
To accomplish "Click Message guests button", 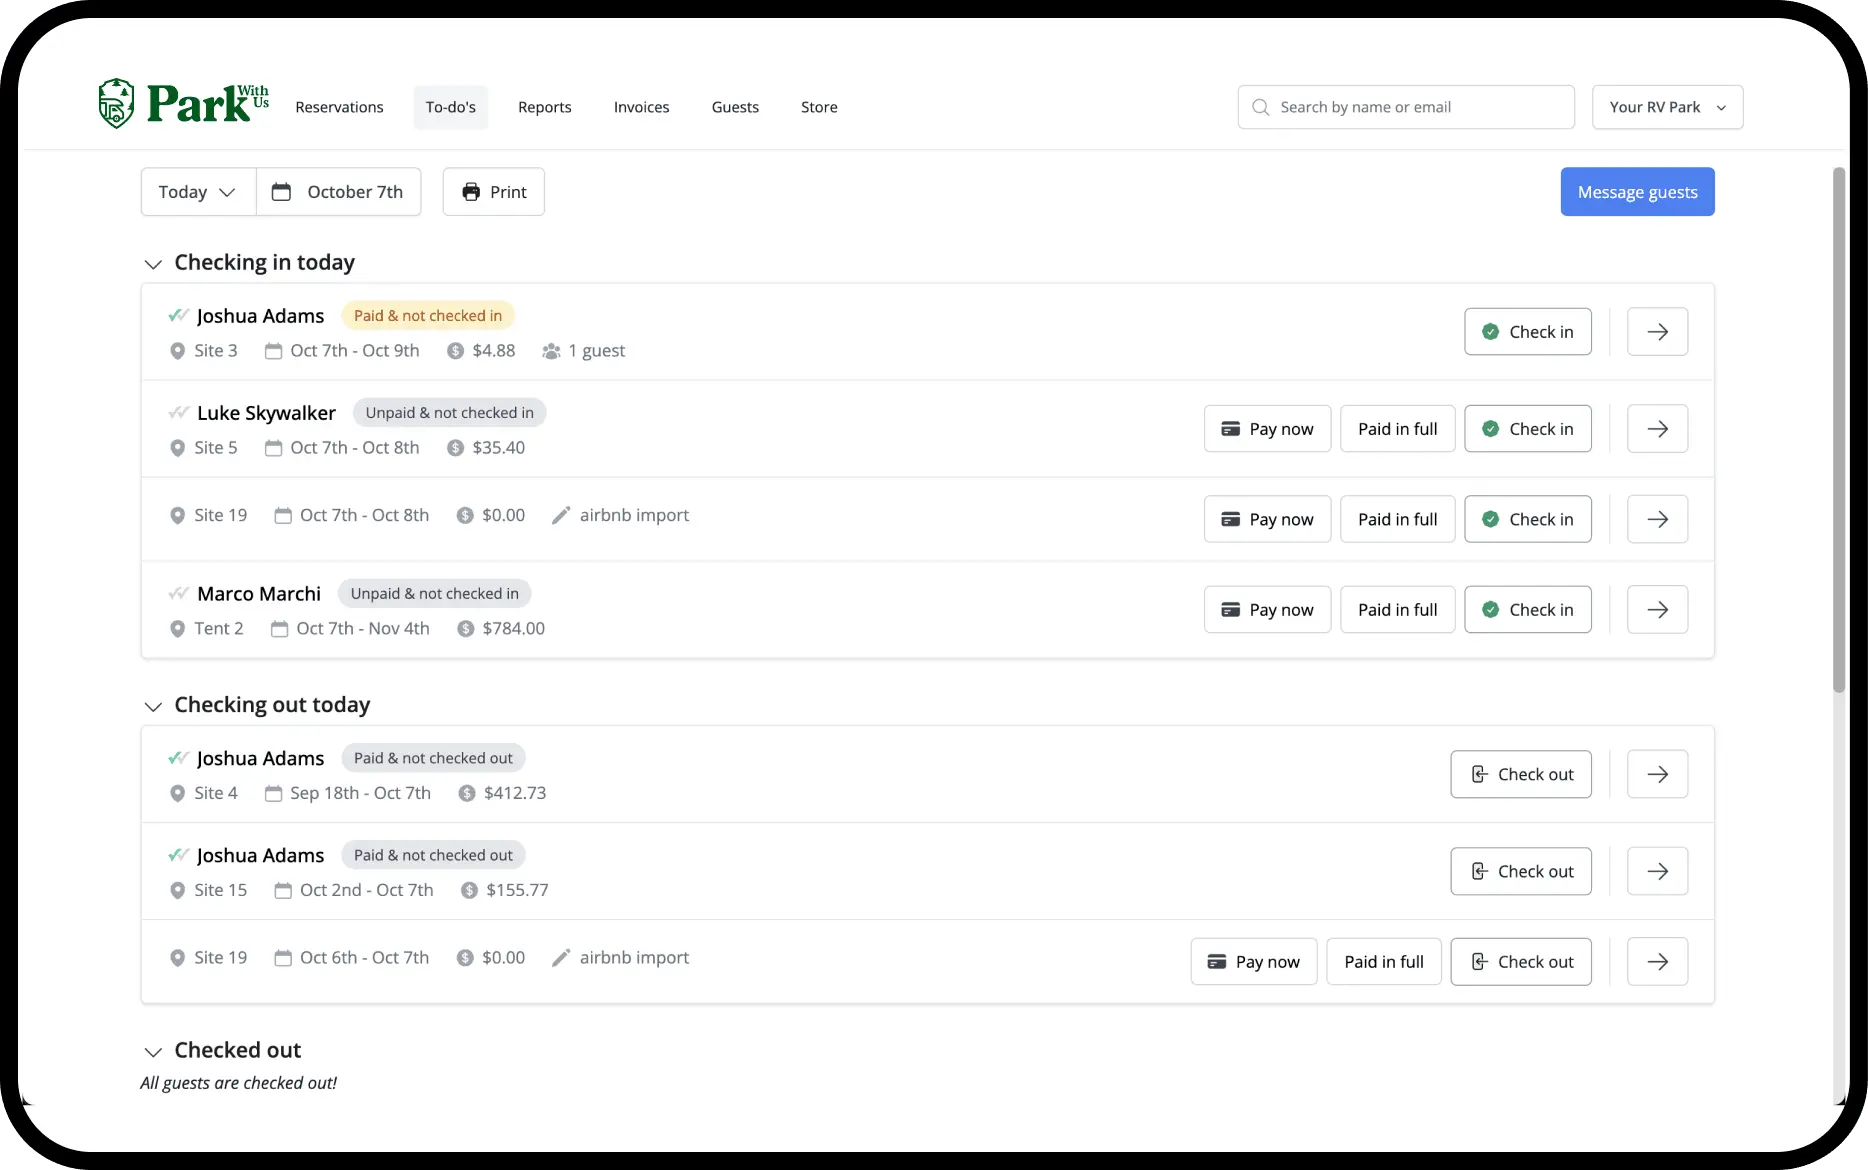I will pyautogui.click(x=1637, y=192).
